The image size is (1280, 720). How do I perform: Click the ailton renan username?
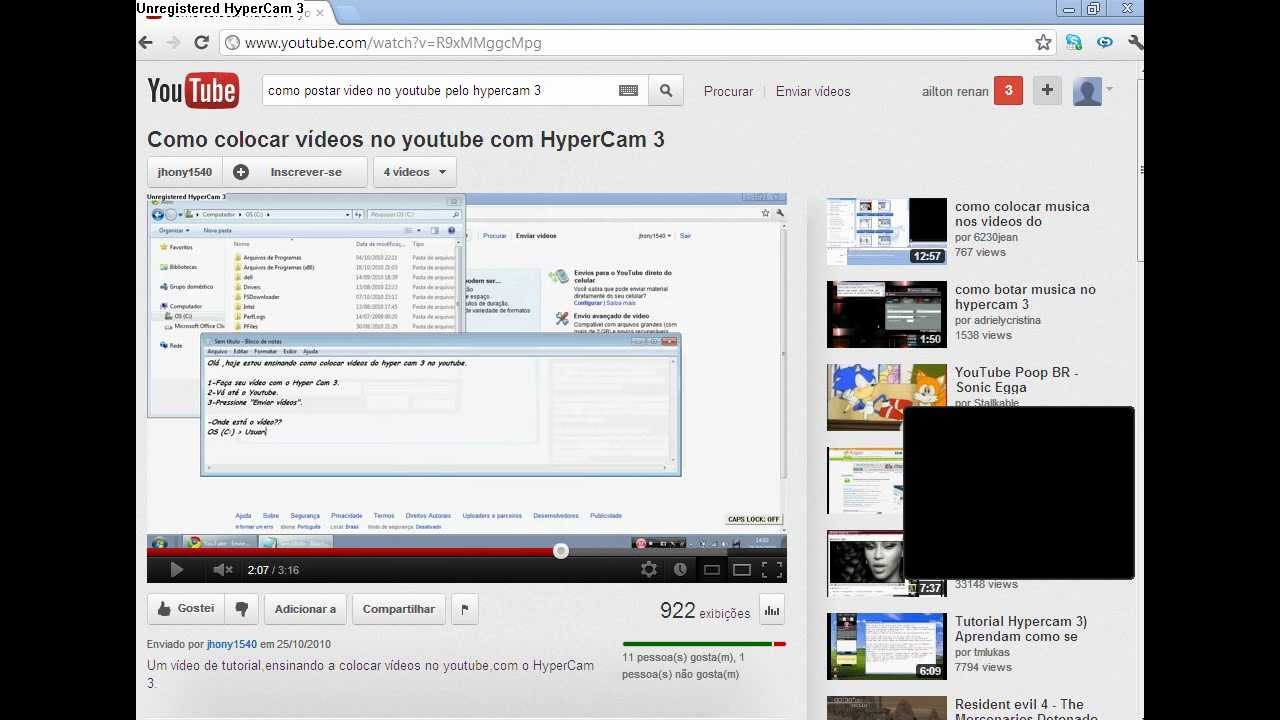955,91
